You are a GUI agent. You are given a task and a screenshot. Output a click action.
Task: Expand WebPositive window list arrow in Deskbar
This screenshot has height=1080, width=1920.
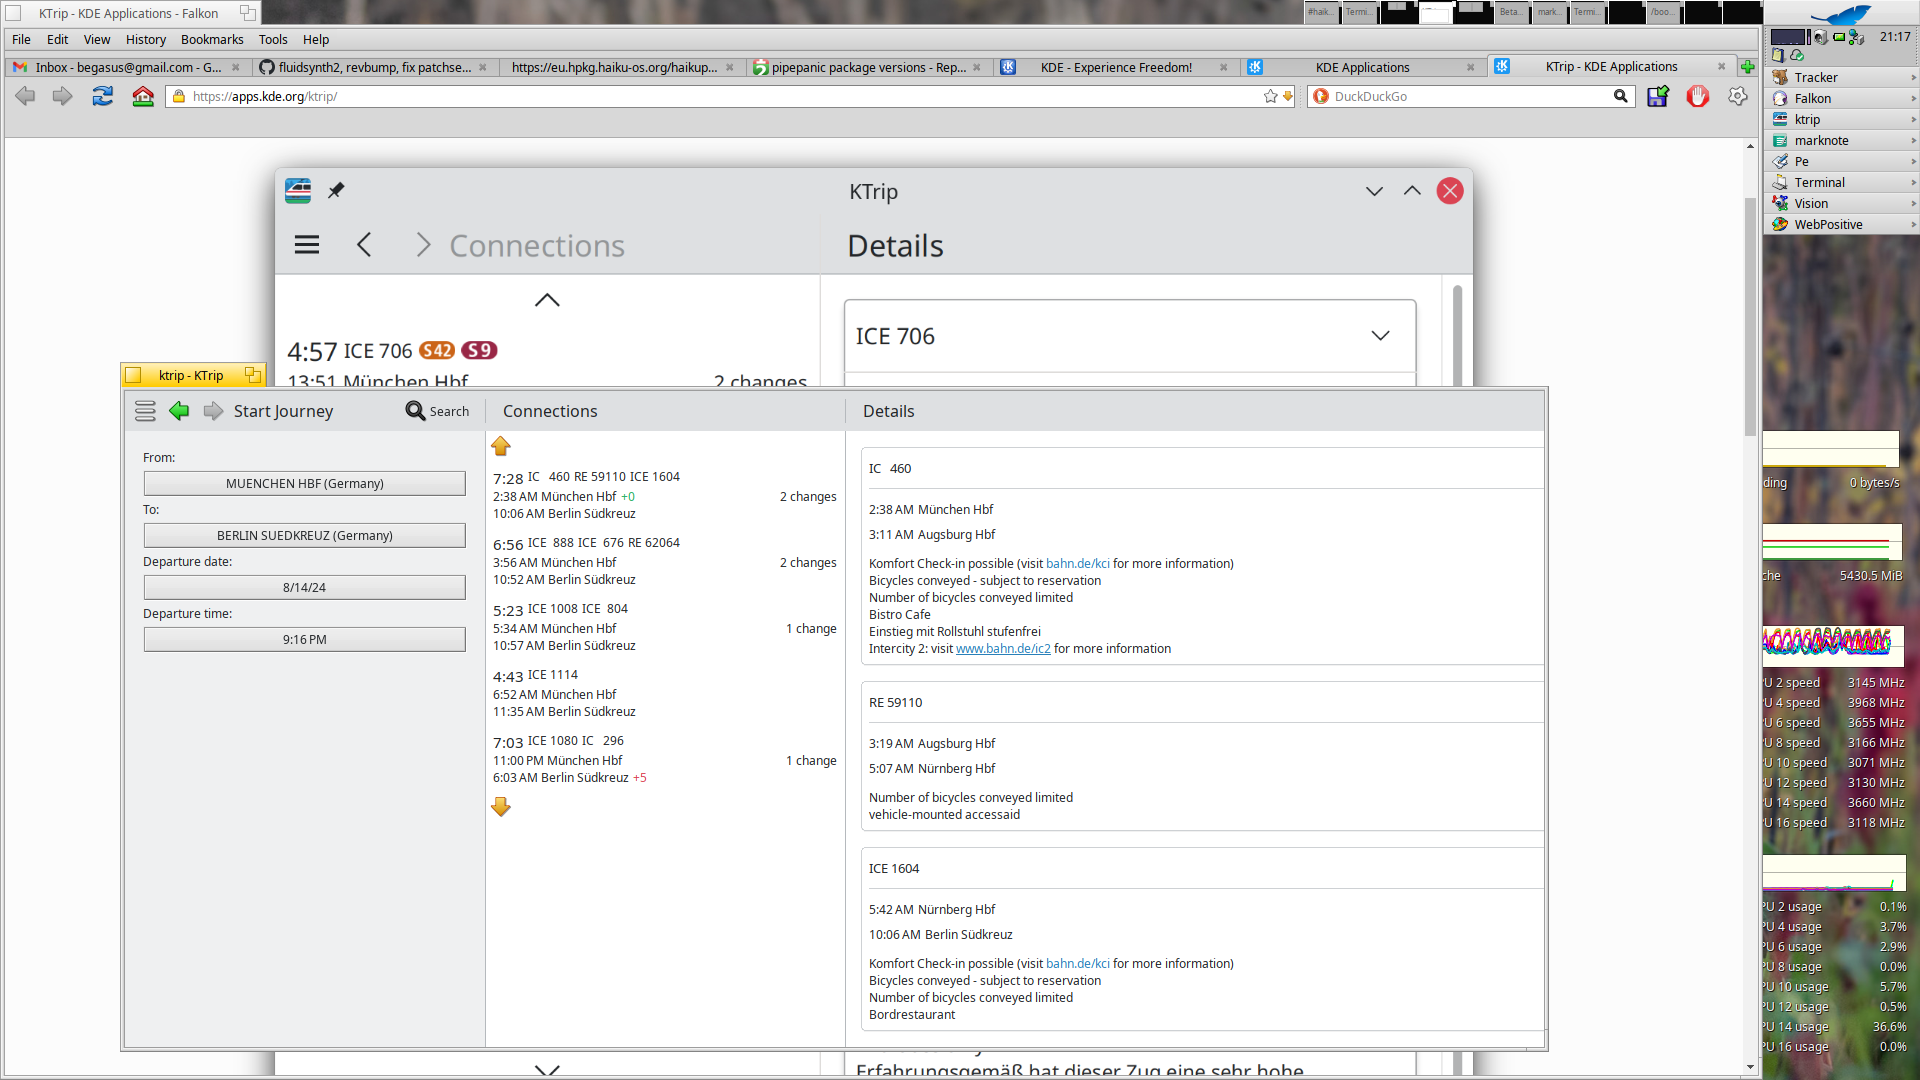click(x=1912, y=224)
